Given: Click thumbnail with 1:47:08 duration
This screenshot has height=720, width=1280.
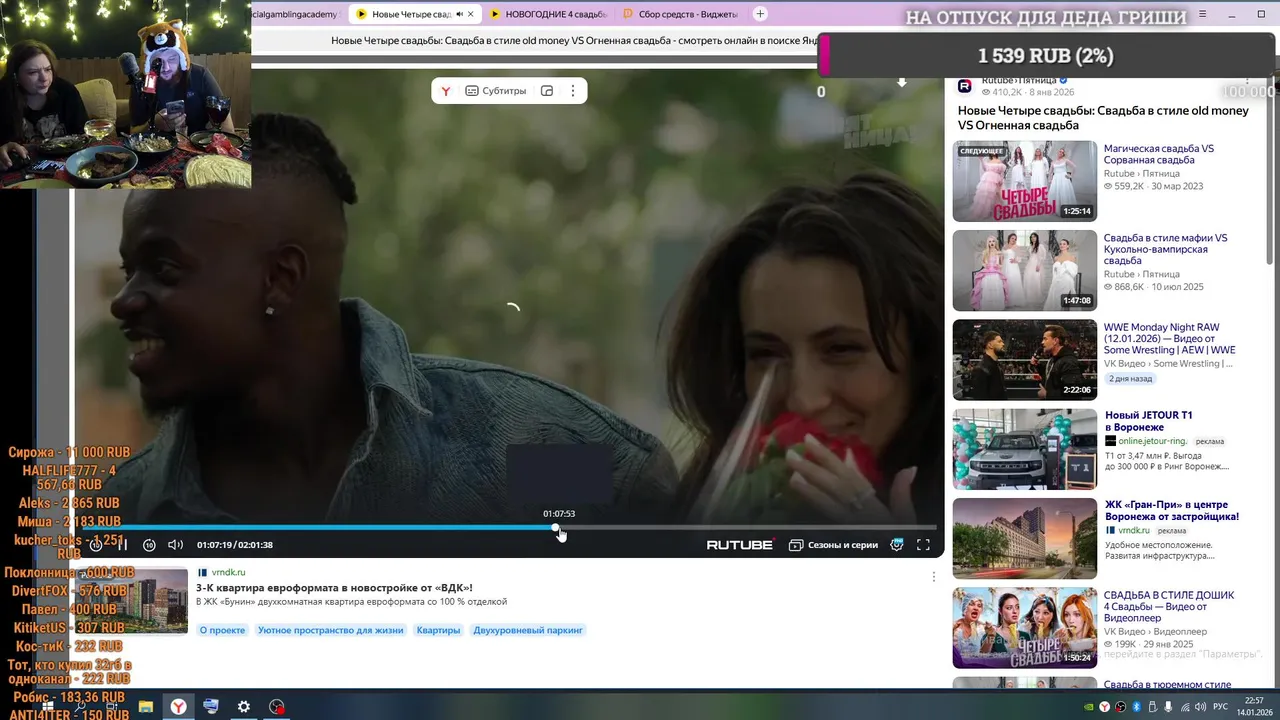Looking at the screenshot, I should click(1025, 270).
